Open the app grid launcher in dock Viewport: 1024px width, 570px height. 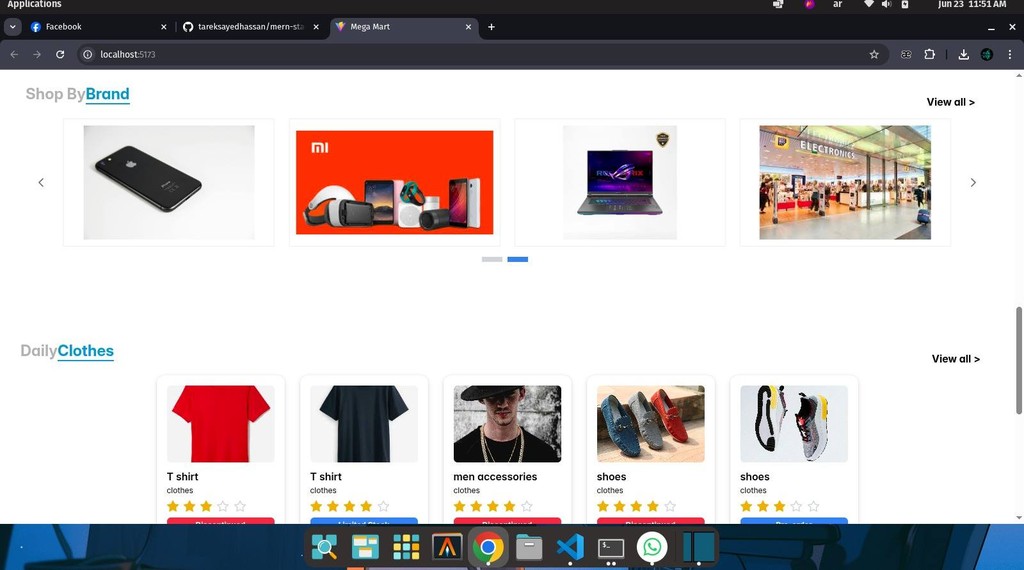tap(406, 547)
